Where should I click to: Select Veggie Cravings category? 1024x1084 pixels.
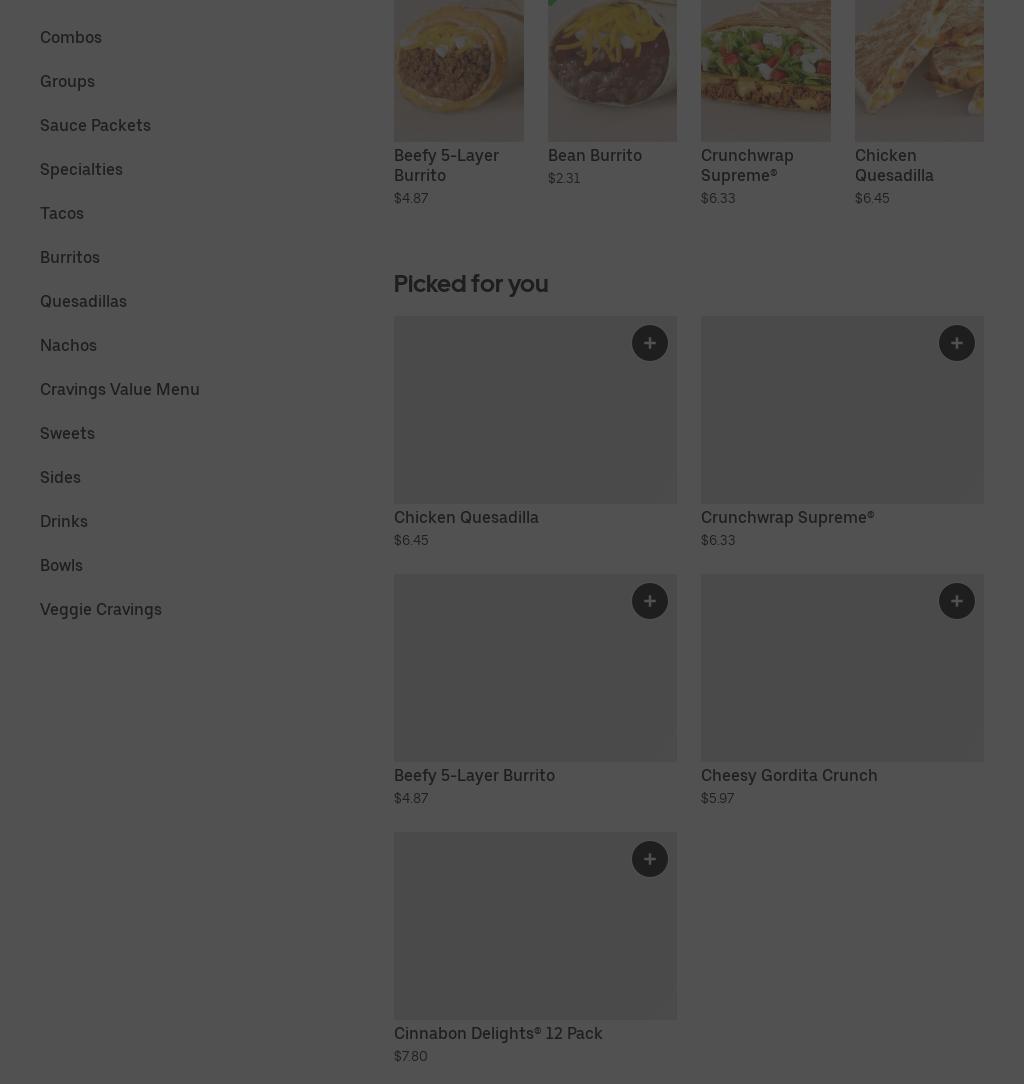101,609
